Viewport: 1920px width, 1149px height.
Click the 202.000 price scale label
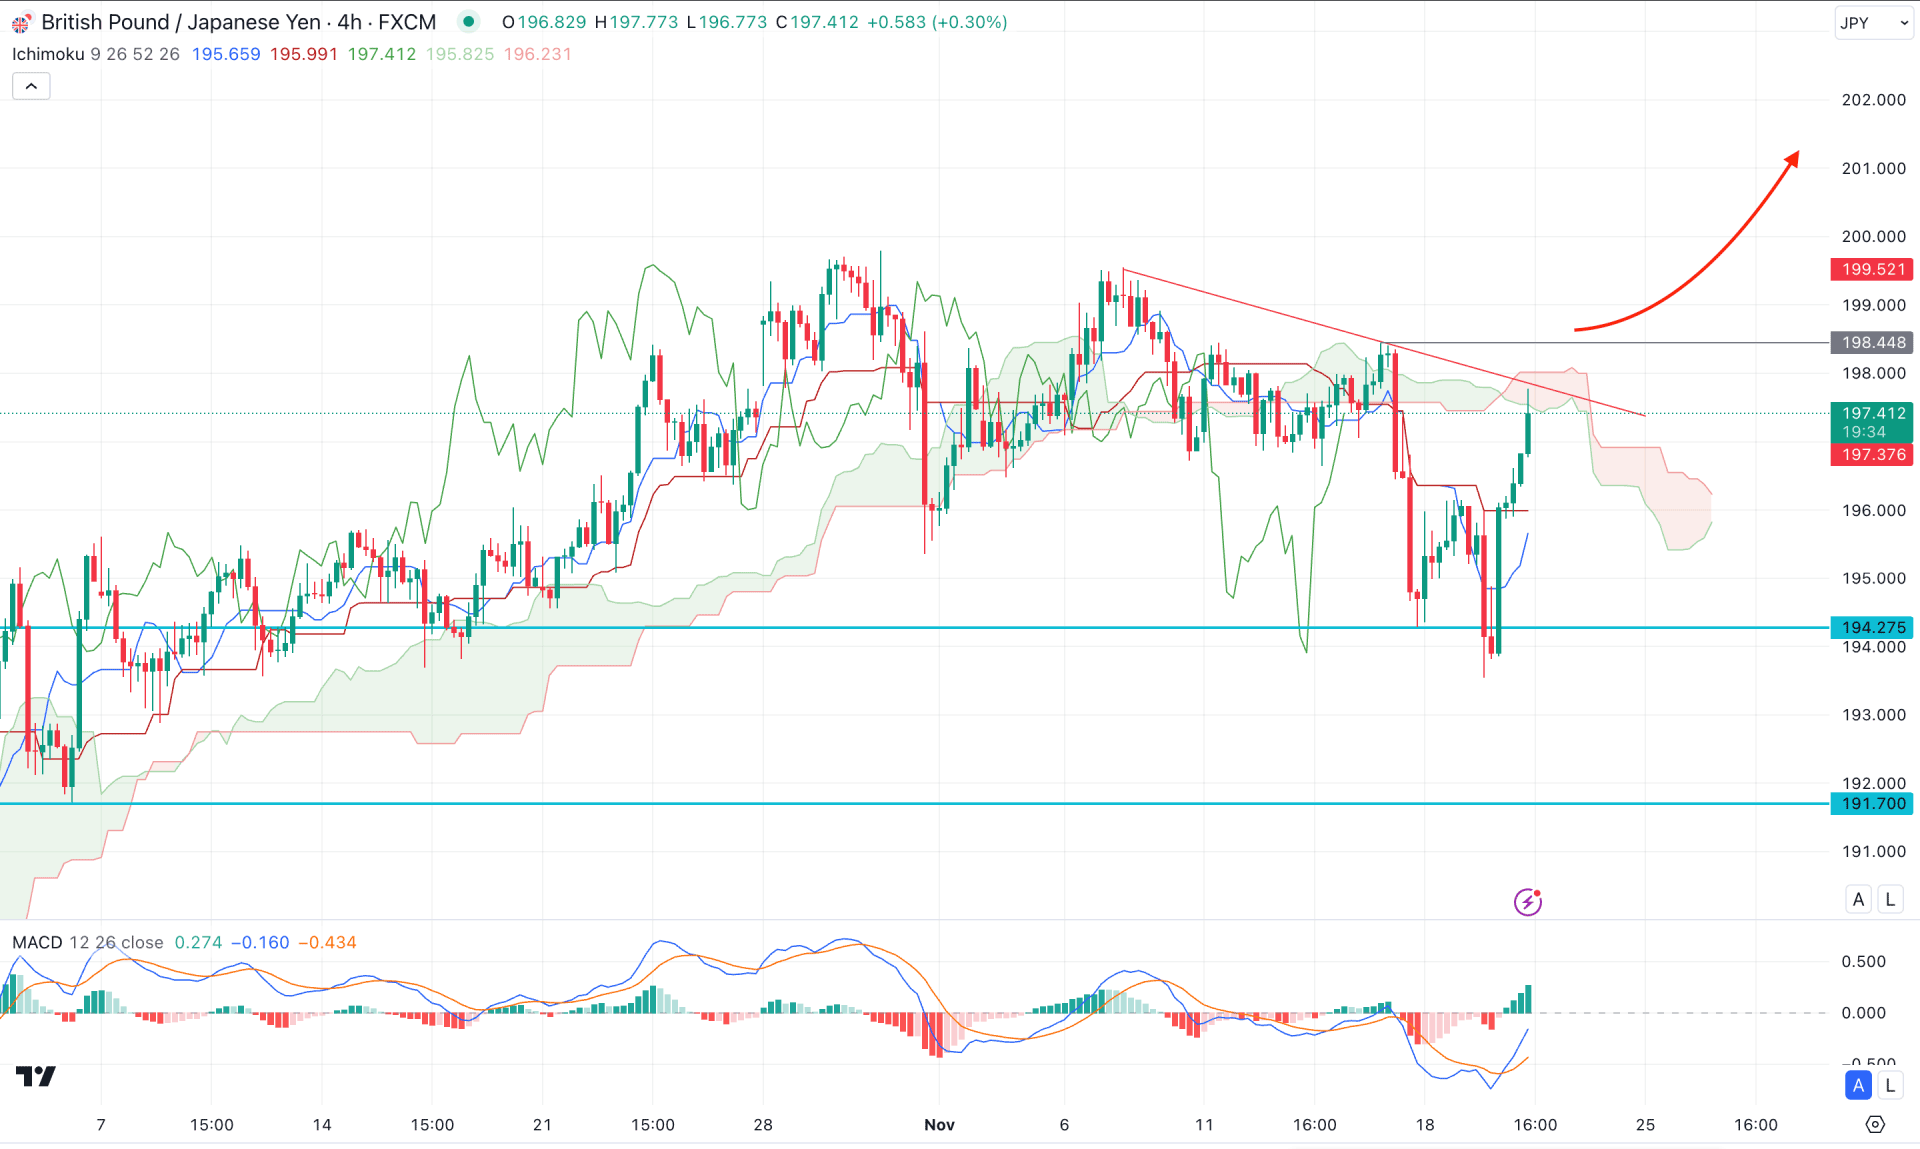coord(1874,100)
